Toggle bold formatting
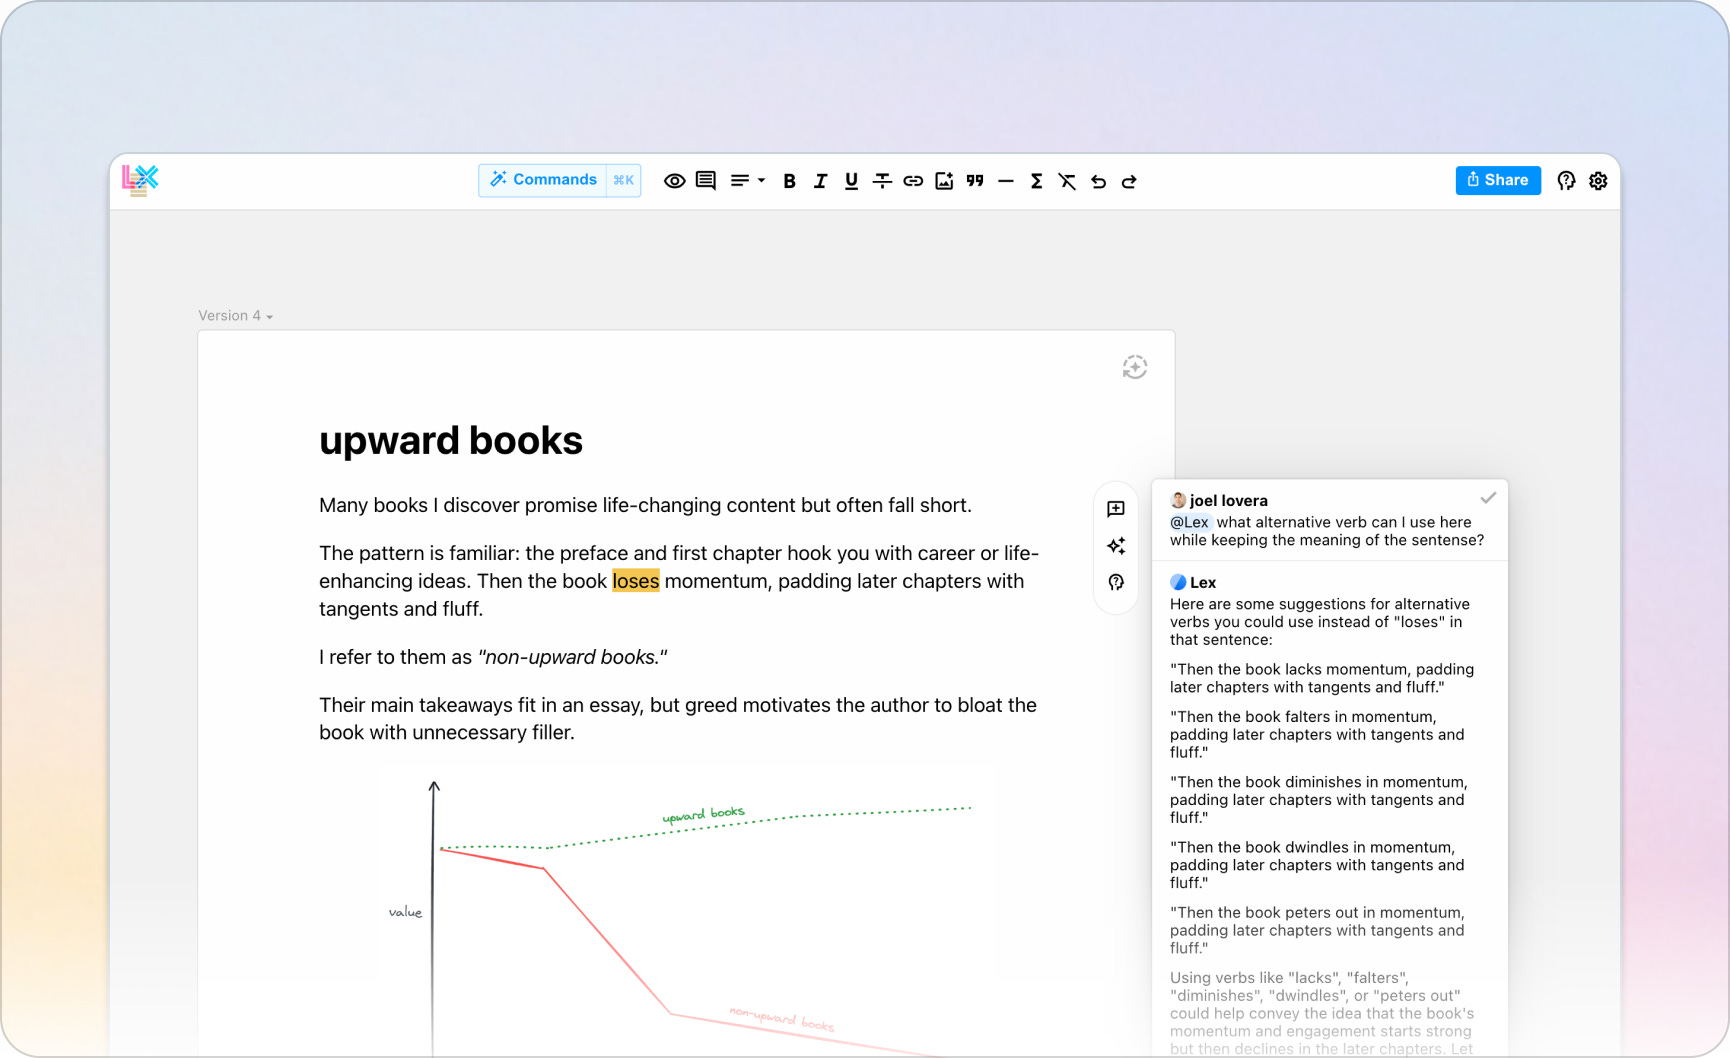 789,181
